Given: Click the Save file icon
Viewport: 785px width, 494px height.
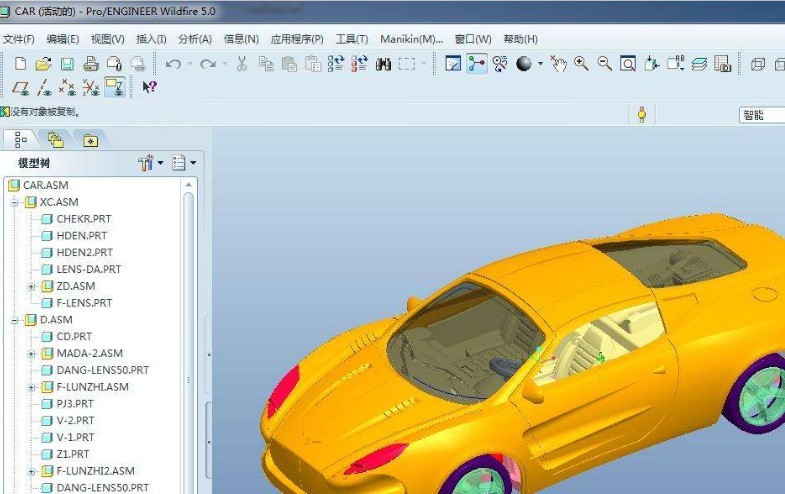Looking at the screenshot, I should point(67,64).
